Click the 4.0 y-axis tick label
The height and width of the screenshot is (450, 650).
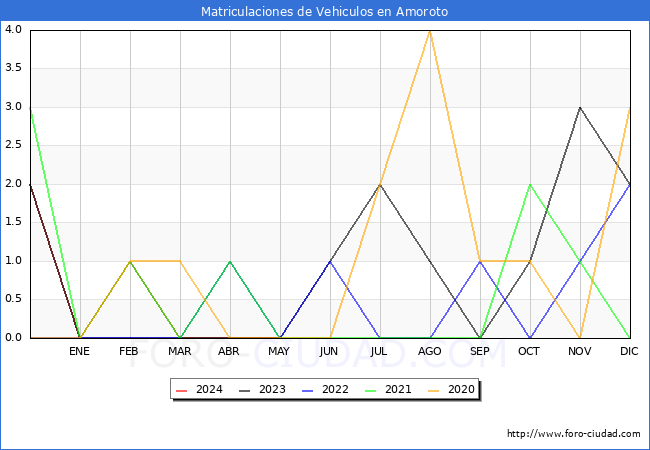point(14,30)
